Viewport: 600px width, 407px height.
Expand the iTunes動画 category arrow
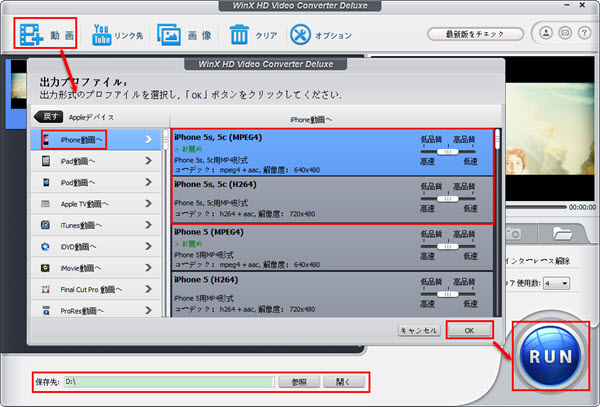[x=148, y=225]
